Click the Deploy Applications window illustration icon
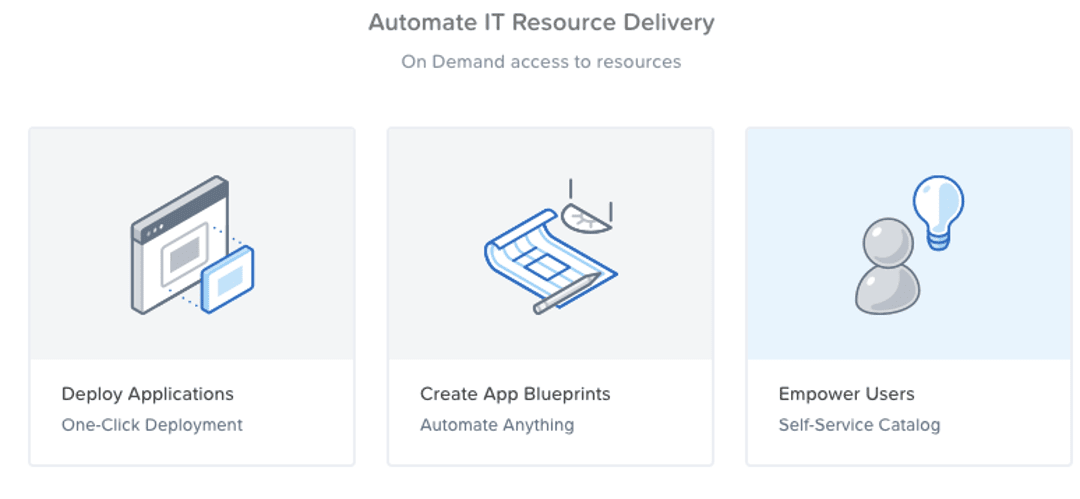This screenshot has height=499, width=1080. pyautogui.click(x=192, y=245)
